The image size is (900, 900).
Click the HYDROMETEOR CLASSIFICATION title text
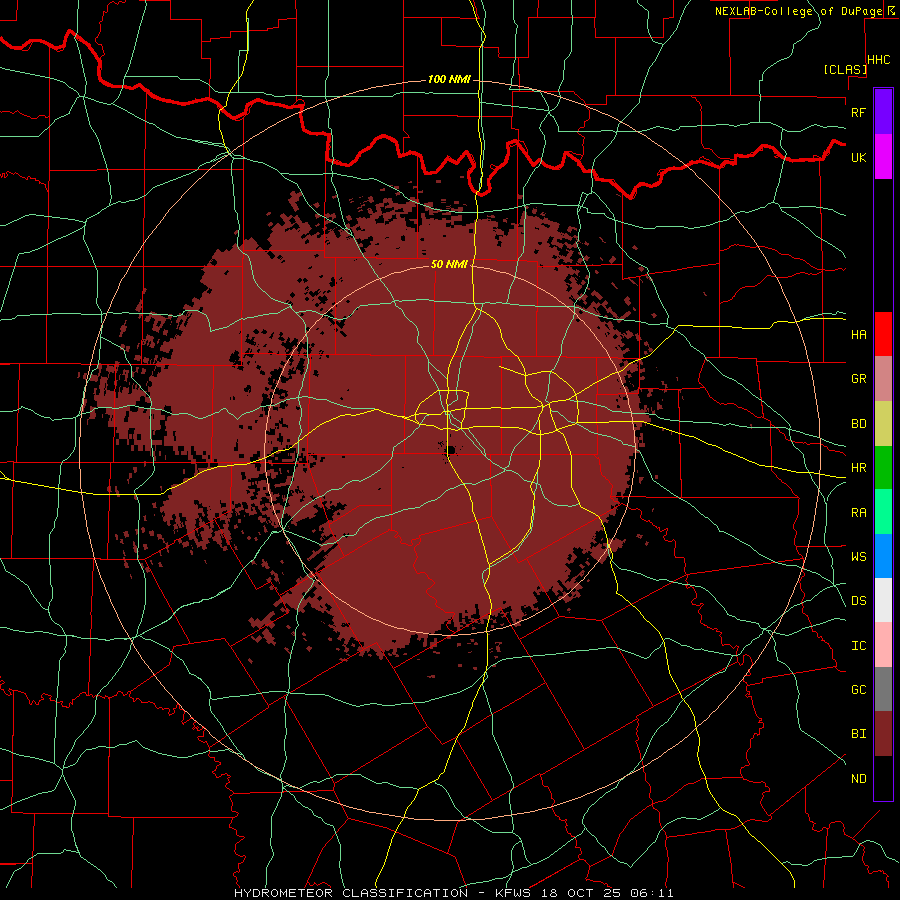pyautogui.click(x=351, y=893)
